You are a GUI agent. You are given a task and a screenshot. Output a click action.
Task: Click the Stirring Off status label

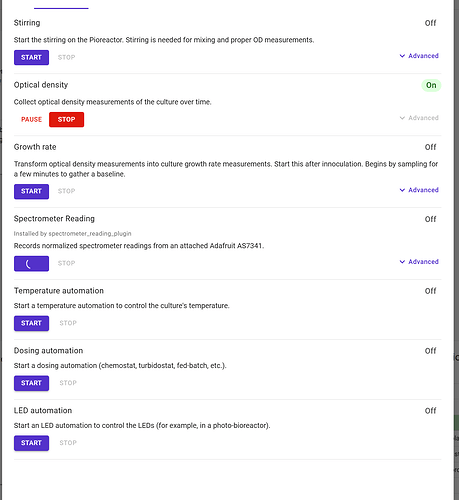(x=430, y=23)
